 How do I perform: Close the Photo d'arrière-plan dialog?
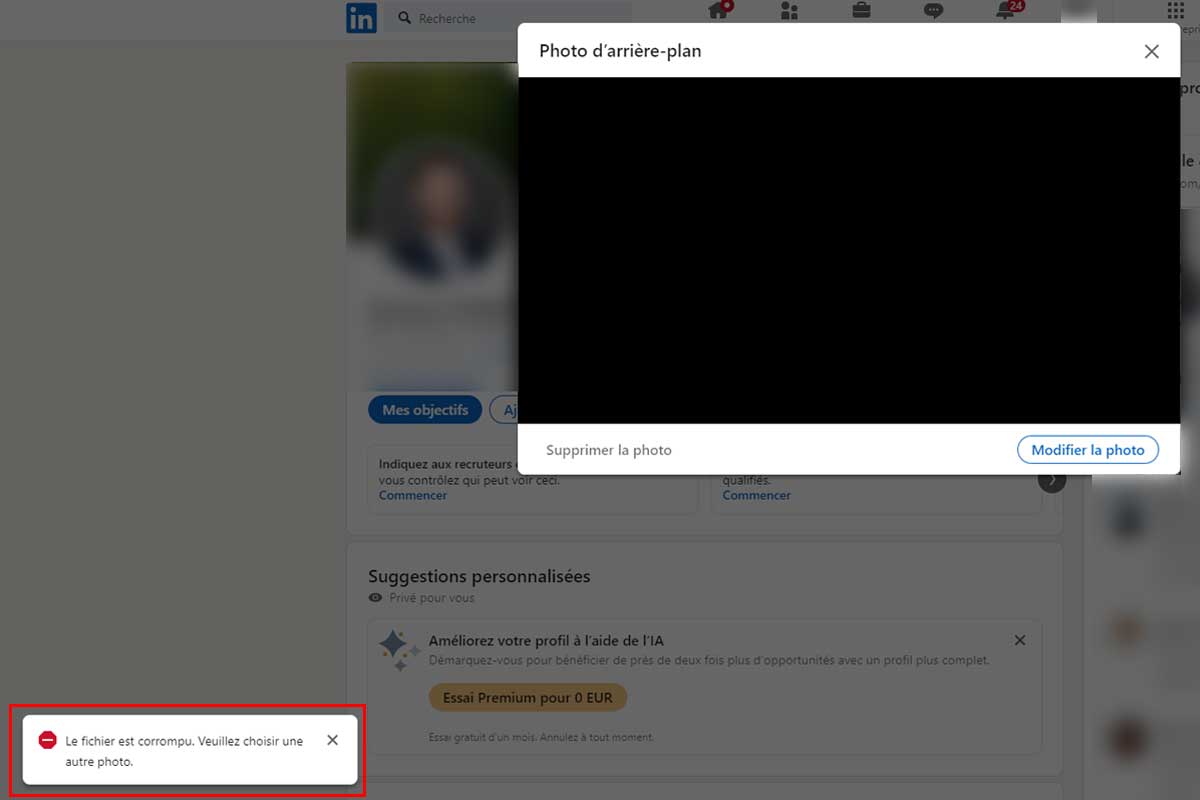1152,51
